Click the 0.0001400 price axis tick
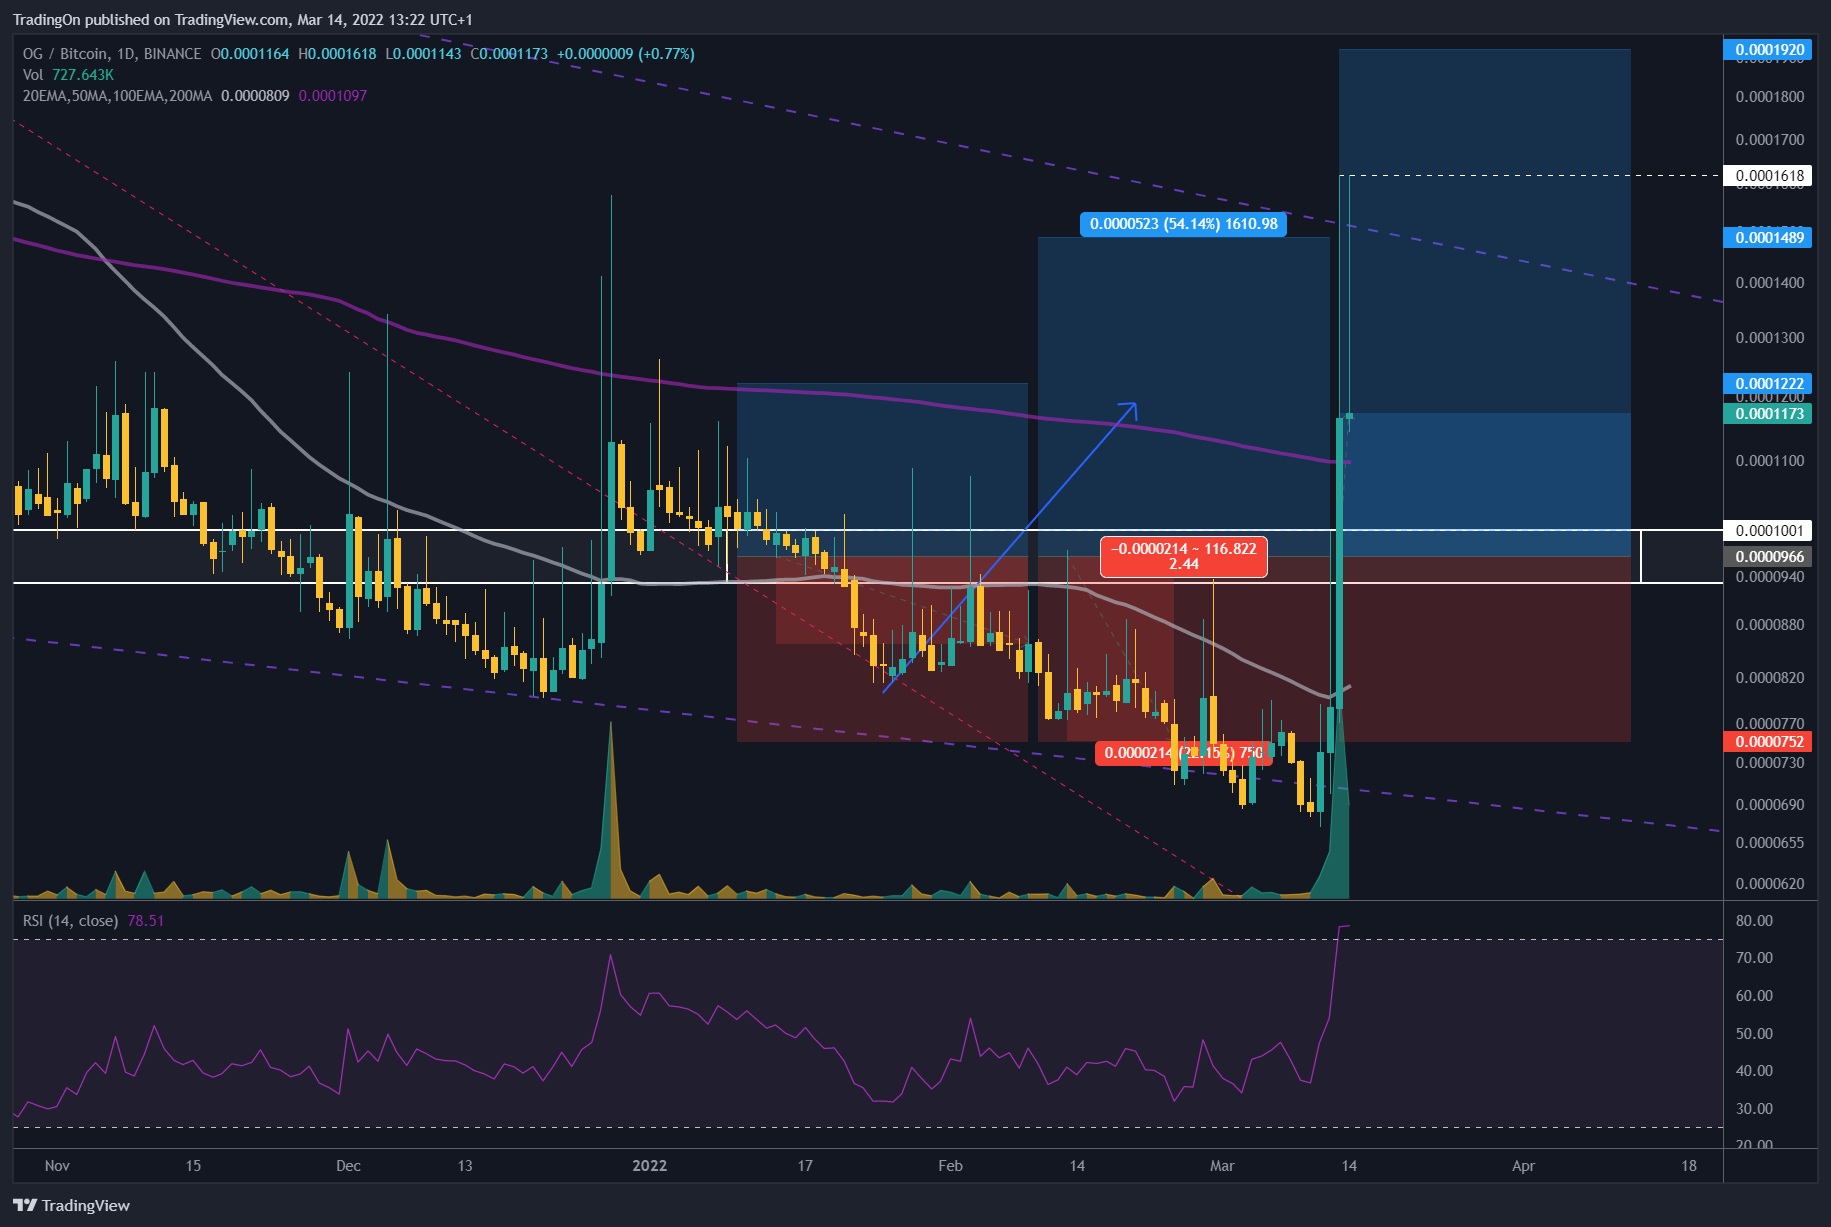Screen dimensions: 1831x1227 click(1770, 283)
